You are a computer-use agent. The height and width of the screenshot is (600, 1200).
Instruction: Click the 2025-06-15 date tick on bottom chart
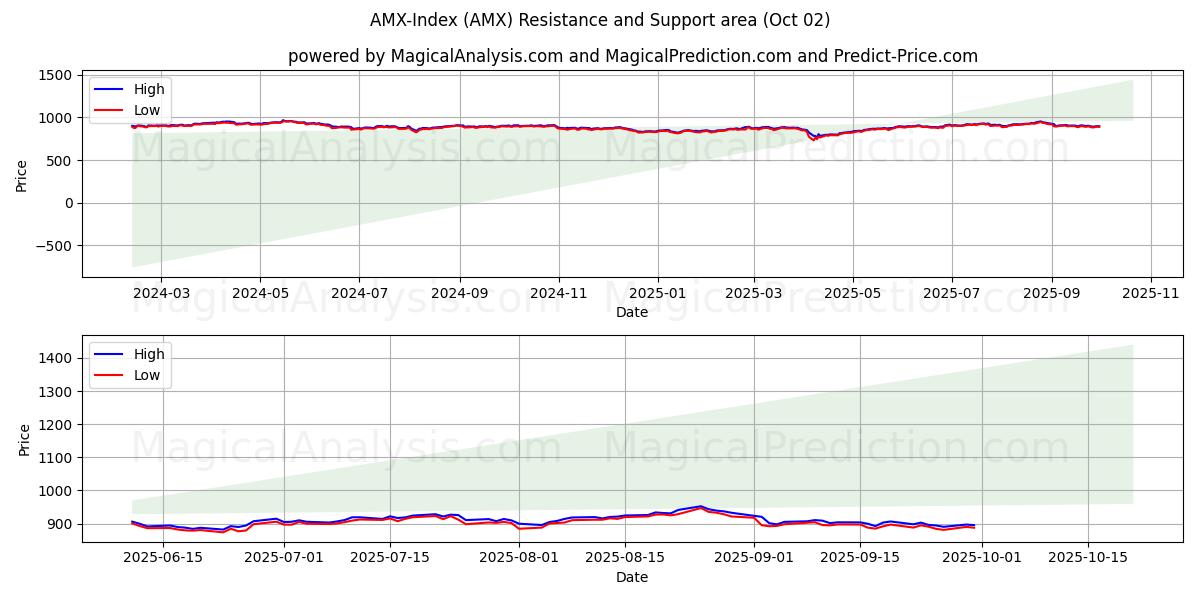coord(161,558)
